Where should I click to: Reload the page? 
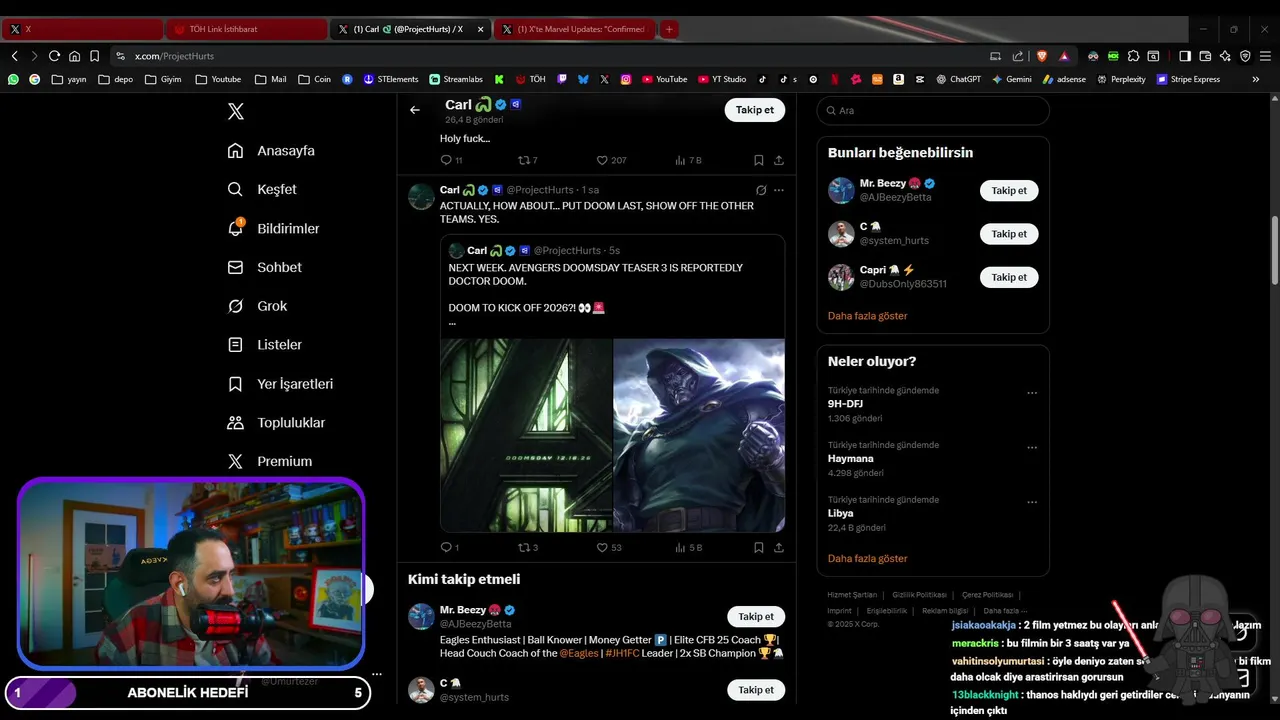click(x=54, y=56)
